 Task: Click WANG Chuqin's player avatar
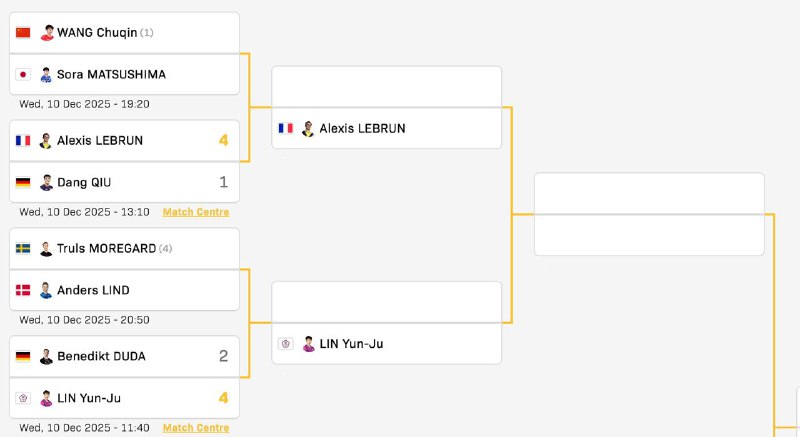(x=46, y=33)
